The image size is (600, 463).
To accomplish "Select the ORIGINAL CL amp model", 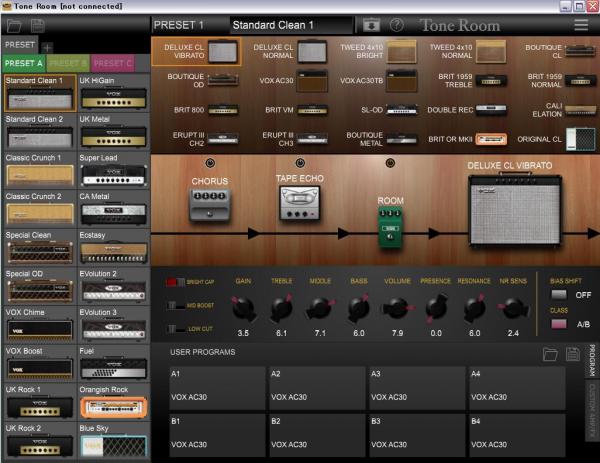I will [556, 139].
